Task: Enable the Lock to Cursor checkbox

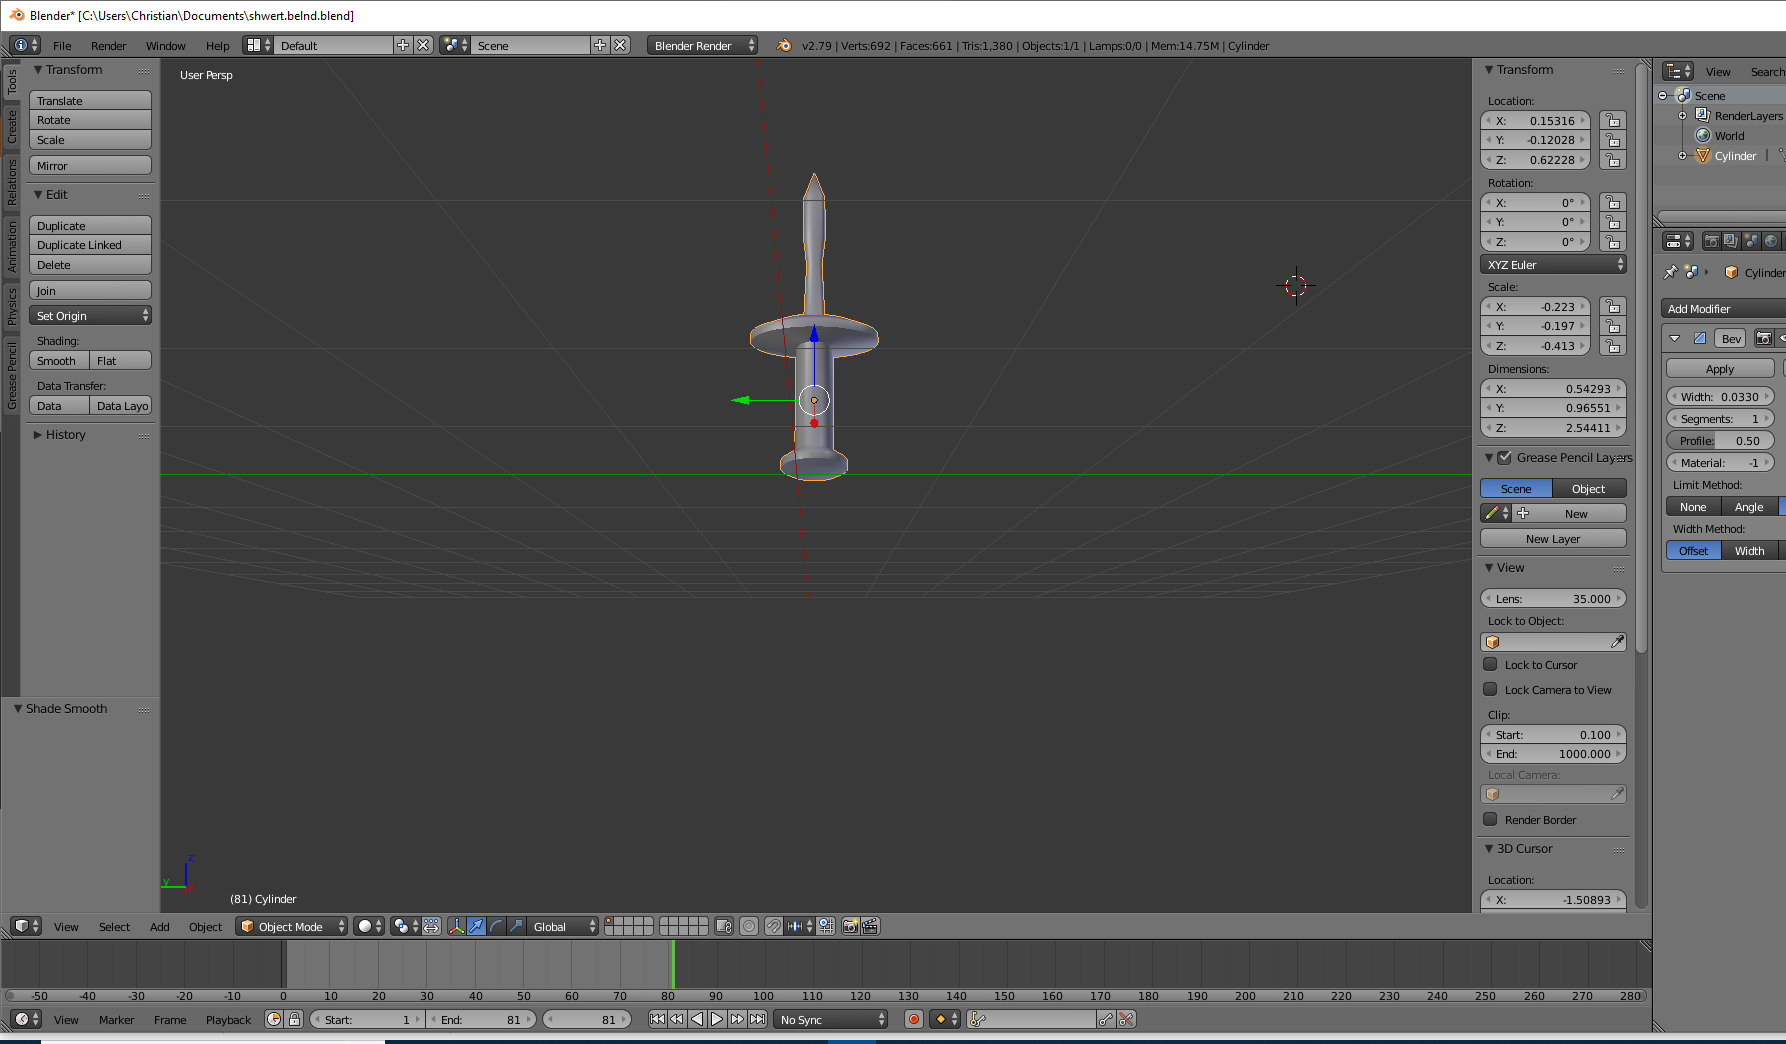Action: pyautogui.click(x=1490, y=665)
